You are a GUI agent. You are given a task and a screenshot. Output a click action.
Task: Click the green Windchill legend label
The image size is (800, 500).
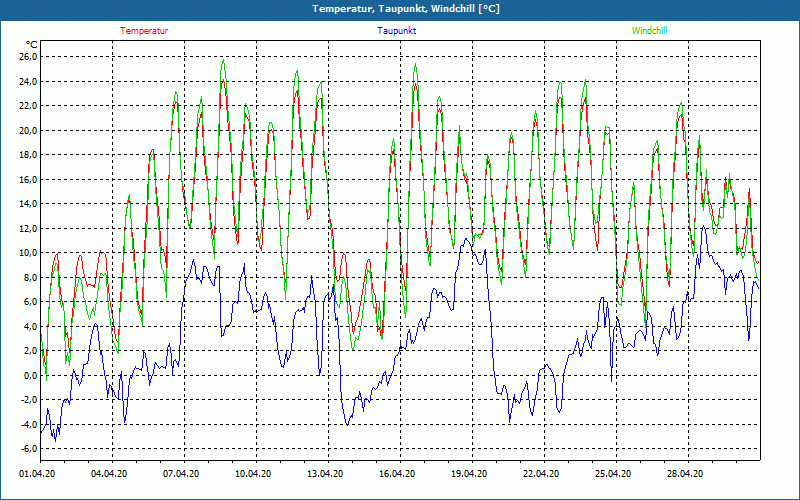coord(649,31)
